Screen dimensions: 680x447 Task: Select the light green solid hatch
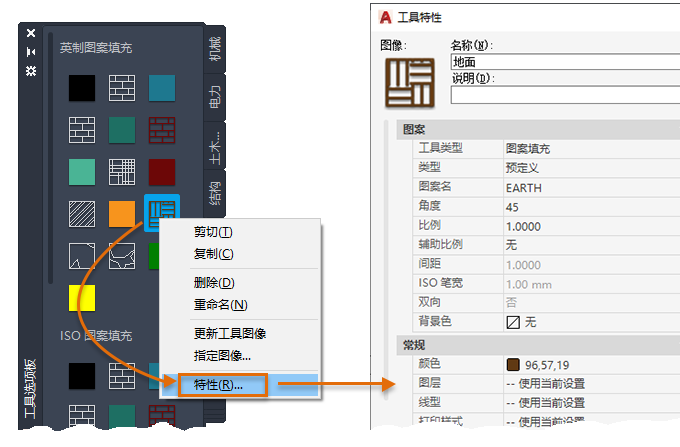[x=82, y=172]
